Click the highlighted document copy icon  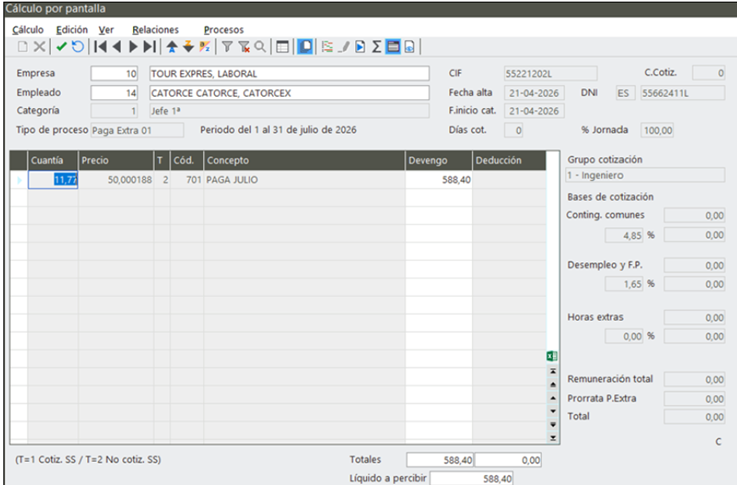305,47
